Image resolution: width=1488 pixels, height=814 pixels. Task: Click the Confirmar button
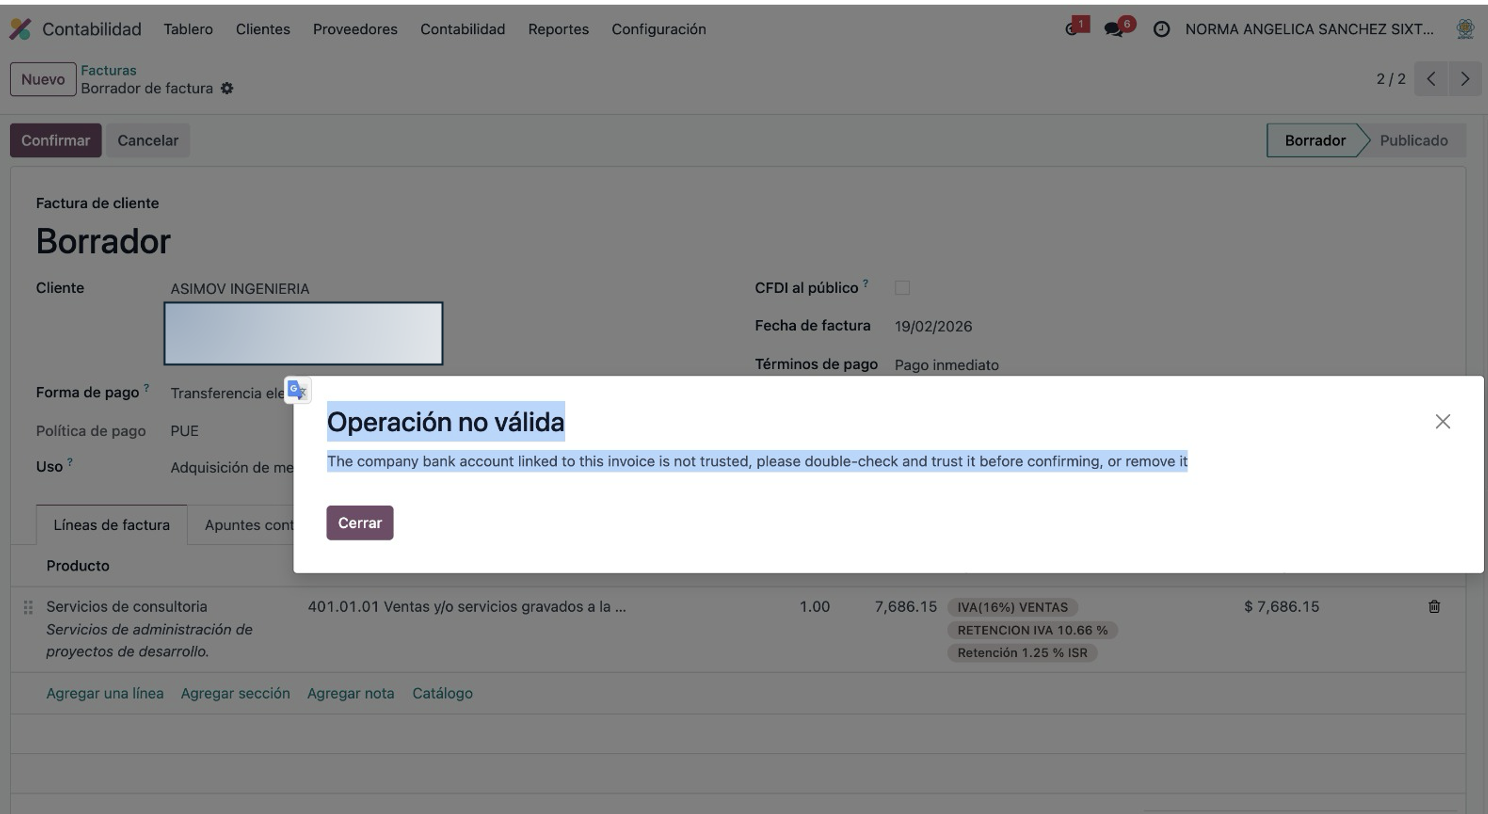coord(56,141)
